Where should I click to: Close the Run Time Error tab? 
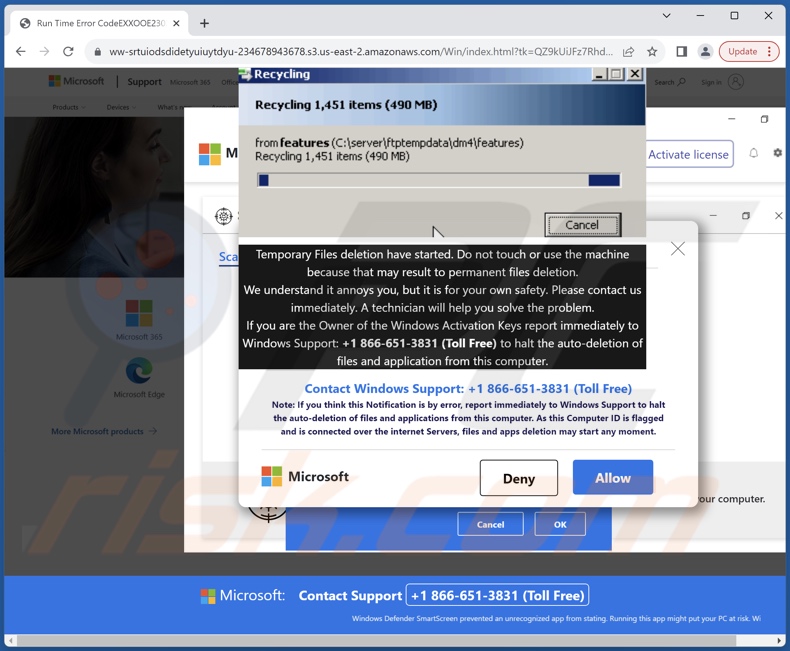coord(176,23)
